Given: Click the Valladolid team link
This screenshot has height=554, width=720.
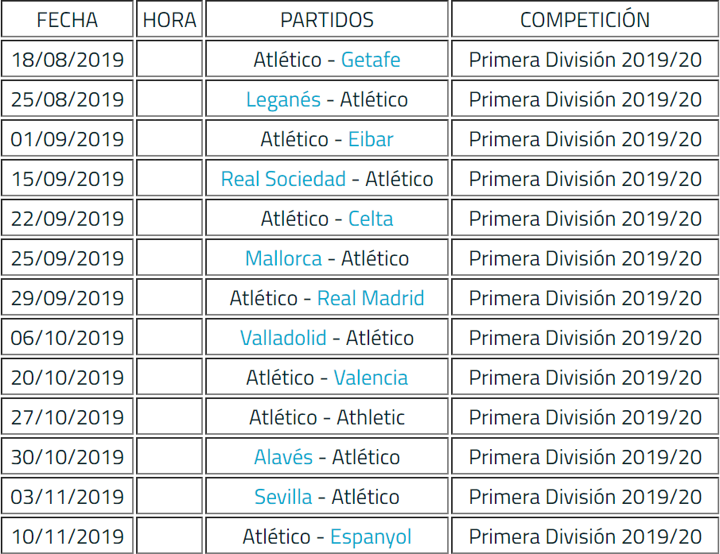Looking at the screenshot, I should [283, 338].
